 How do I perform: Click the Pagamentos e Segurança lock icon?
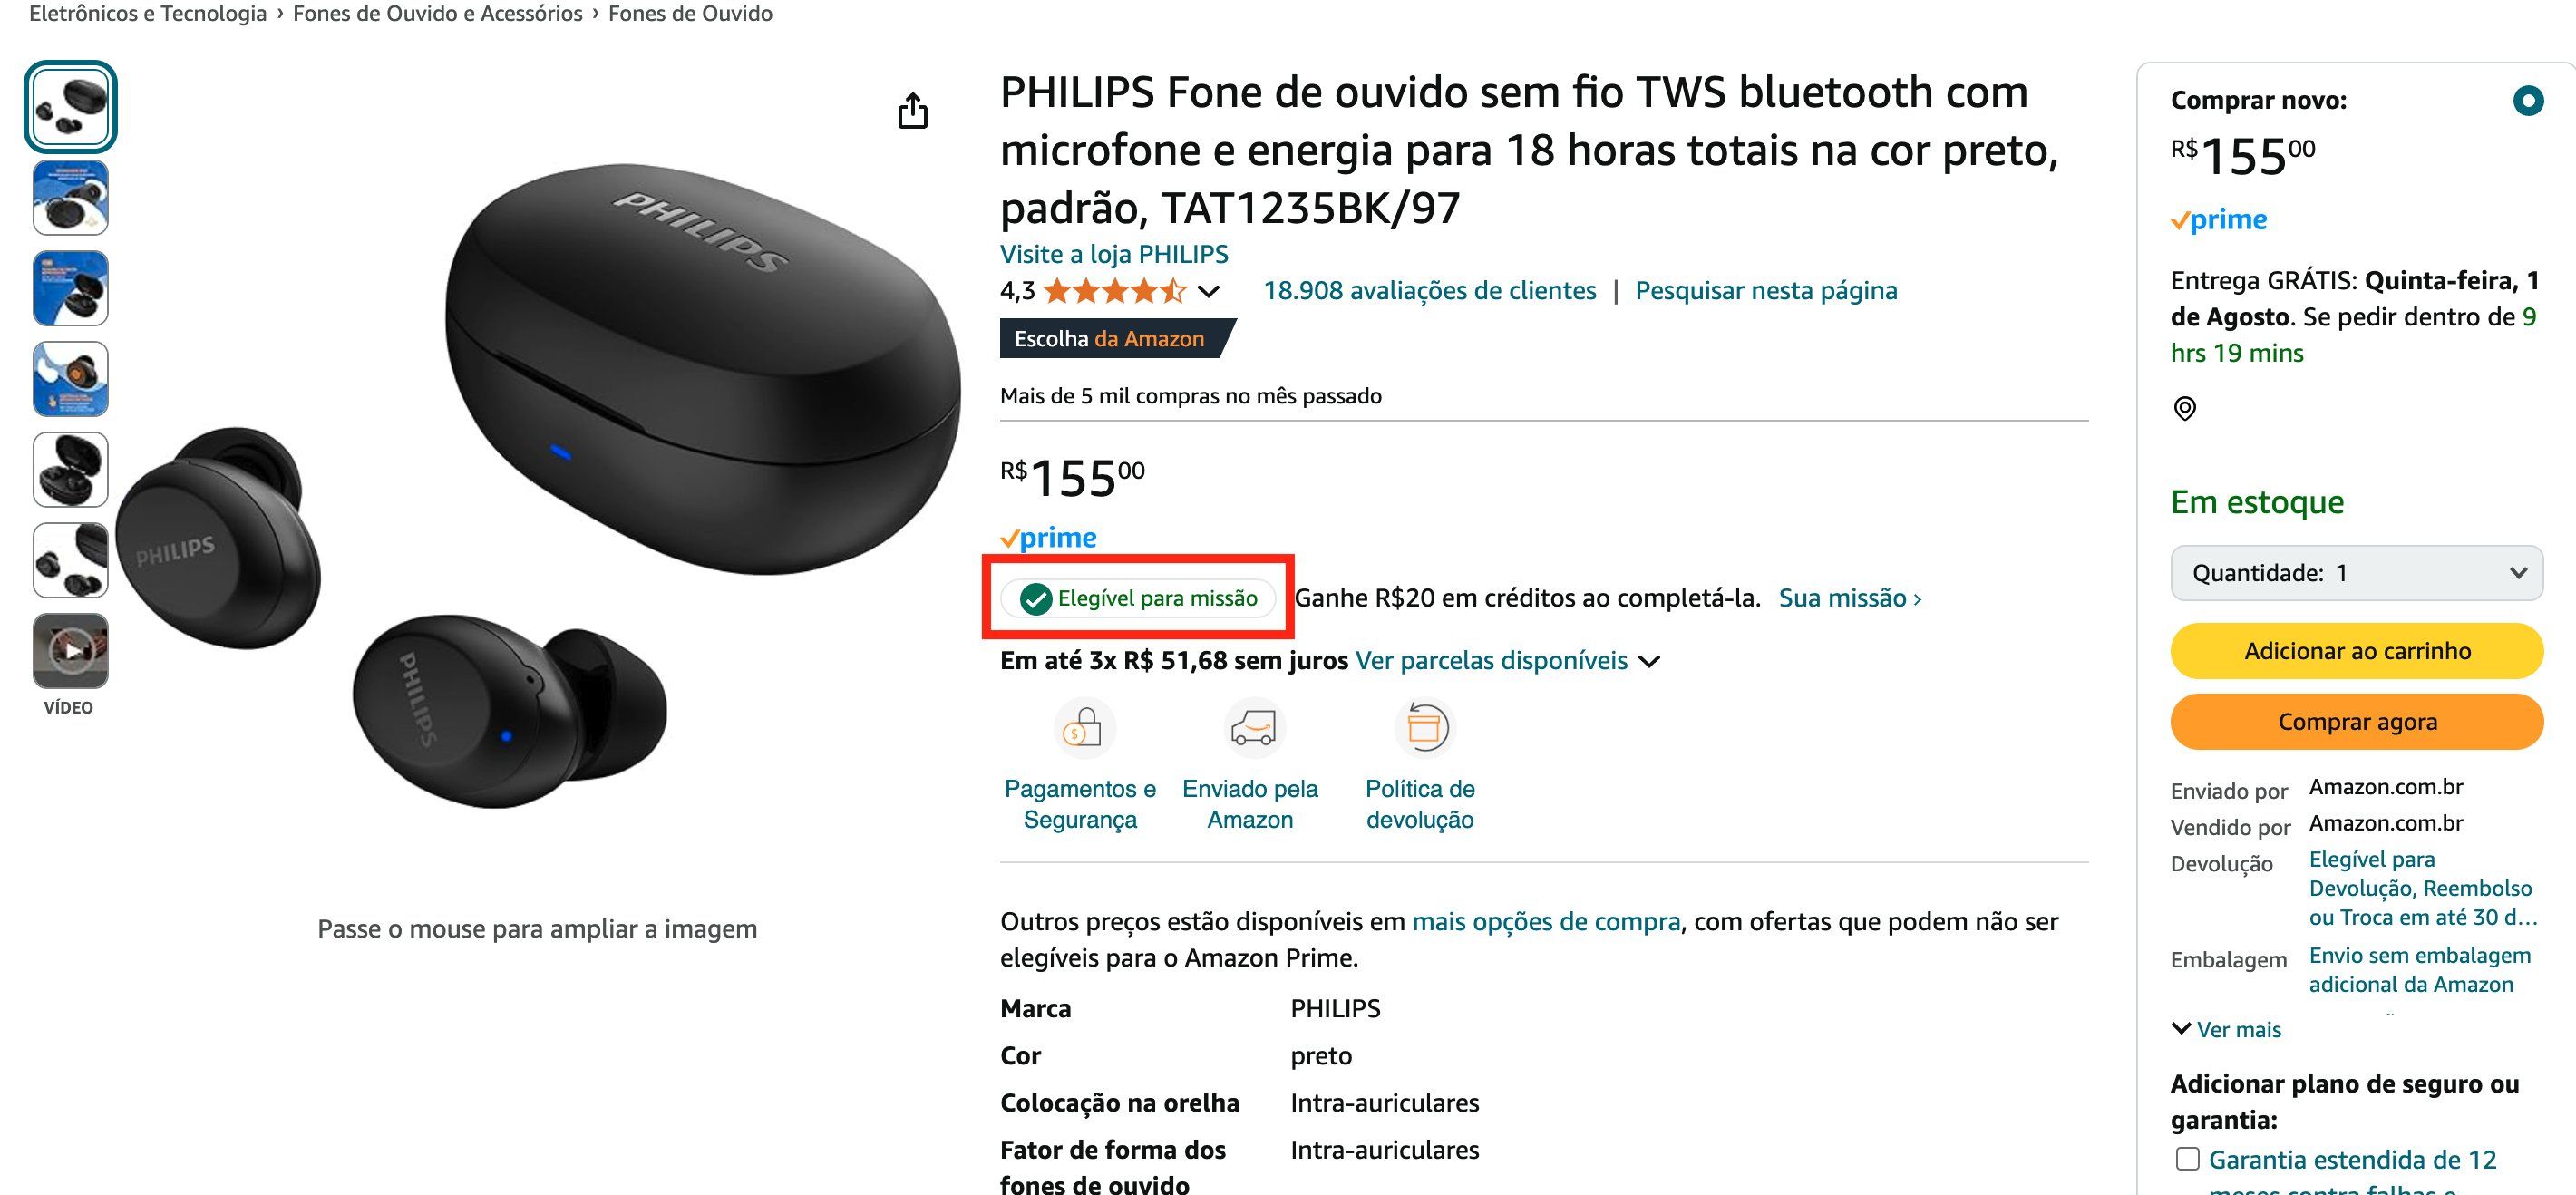coord(1083,728)
